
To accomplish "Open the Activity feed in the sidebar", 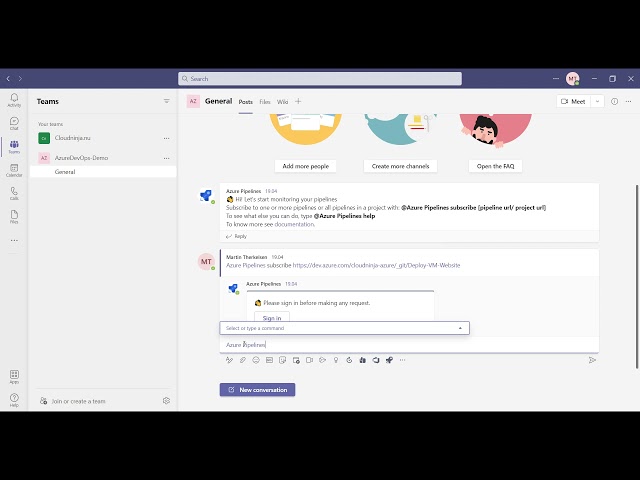I will tap(14, 100).
